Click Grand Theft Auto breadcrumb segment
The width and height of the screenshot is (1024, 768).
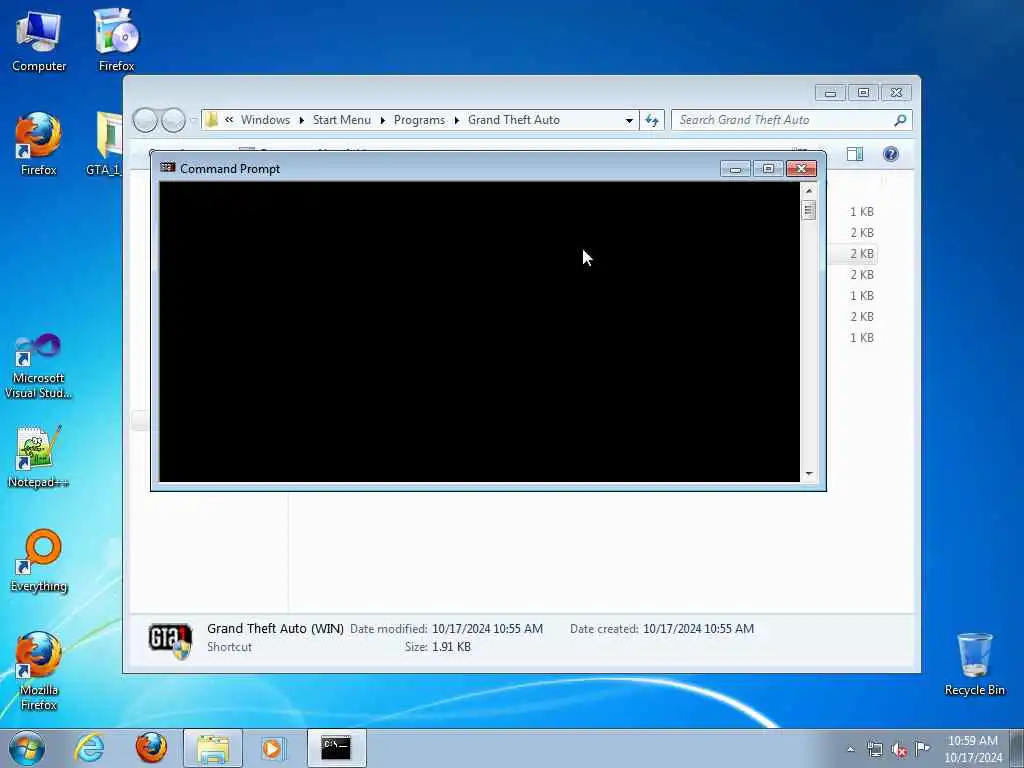coord(514,120)
